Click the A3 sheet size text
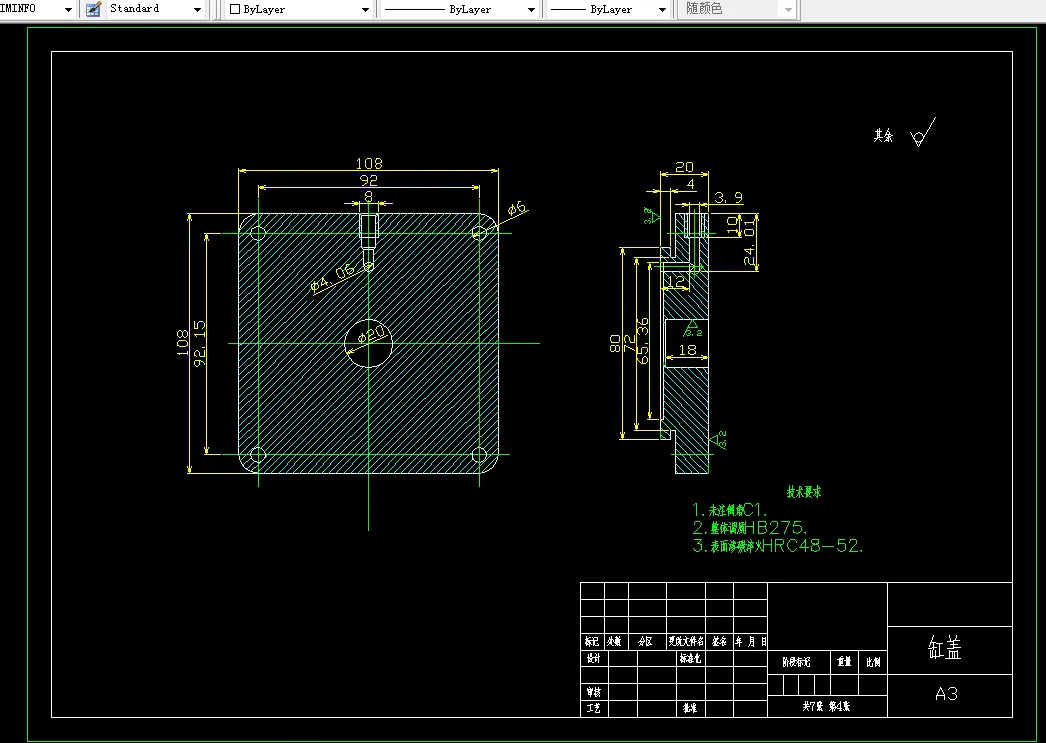Image resolution: width=1046 pixels, height=743 pixels. [x=947, y=694]
